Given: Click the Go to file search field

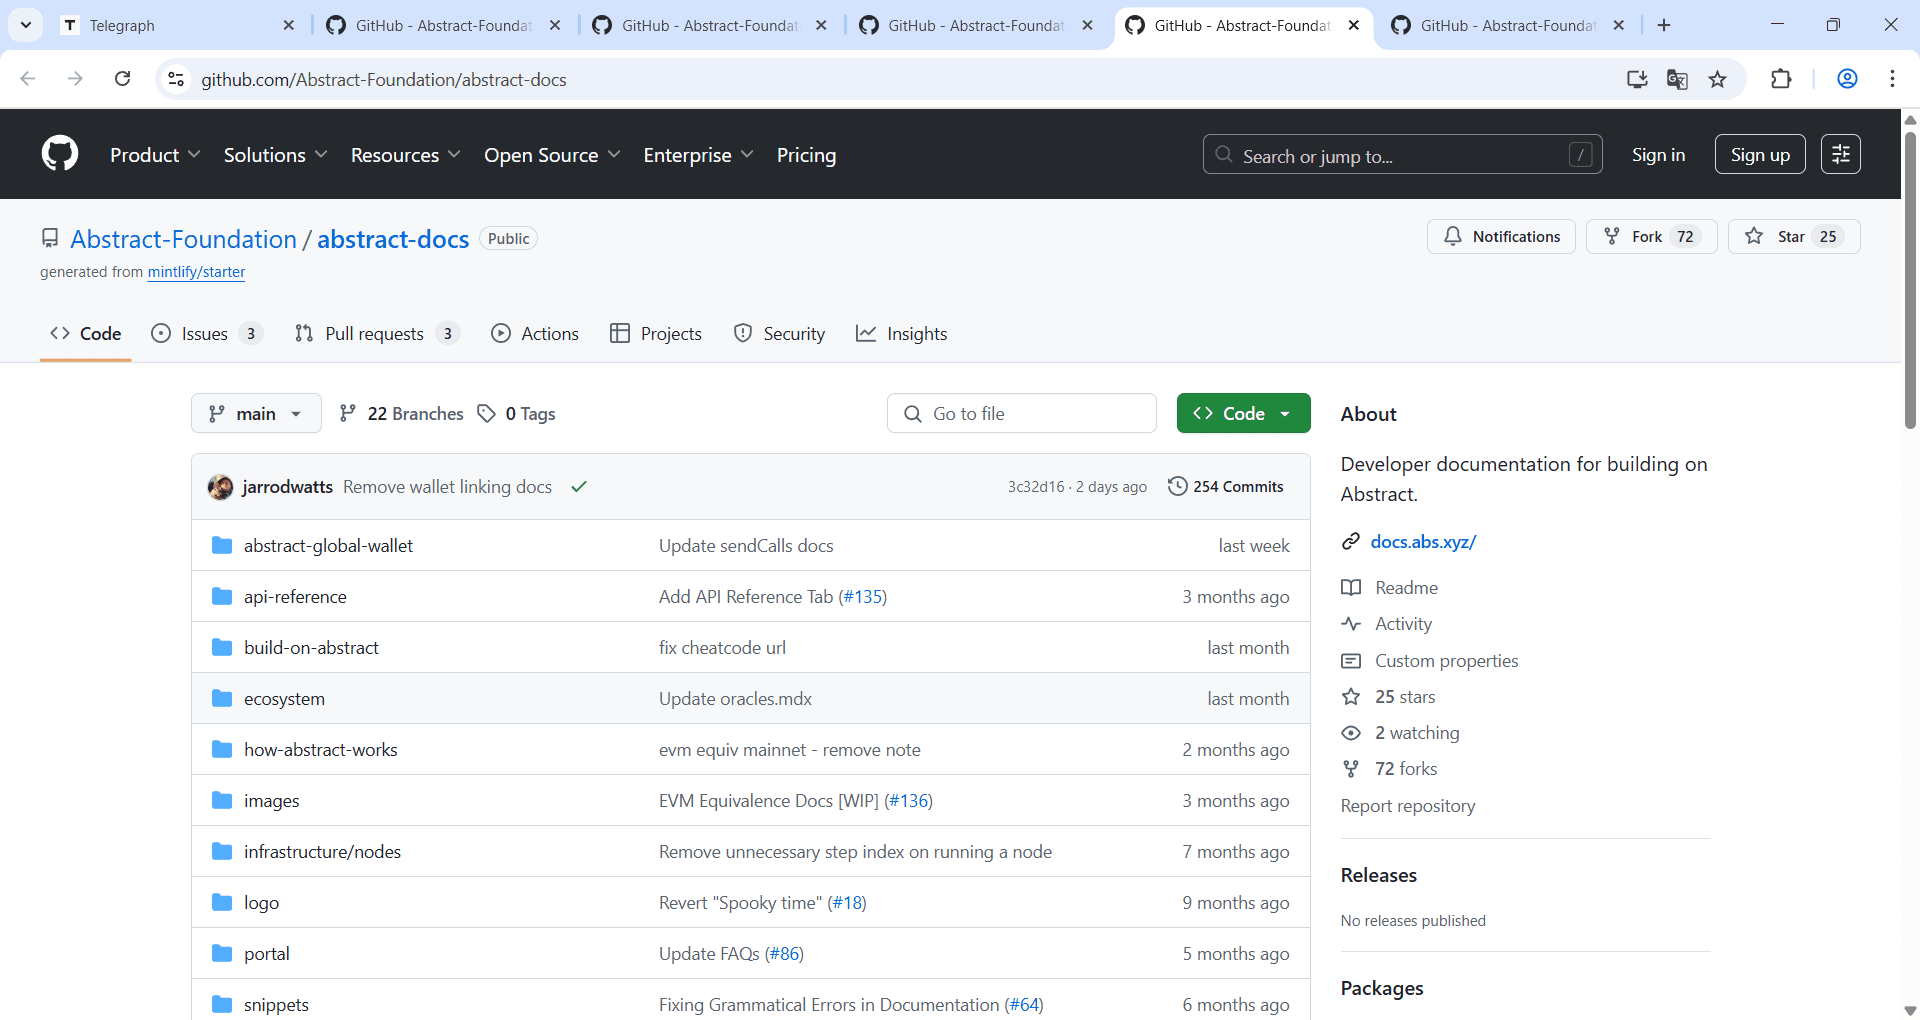Looking at the screenshot, I should [x=1021, y=413].
